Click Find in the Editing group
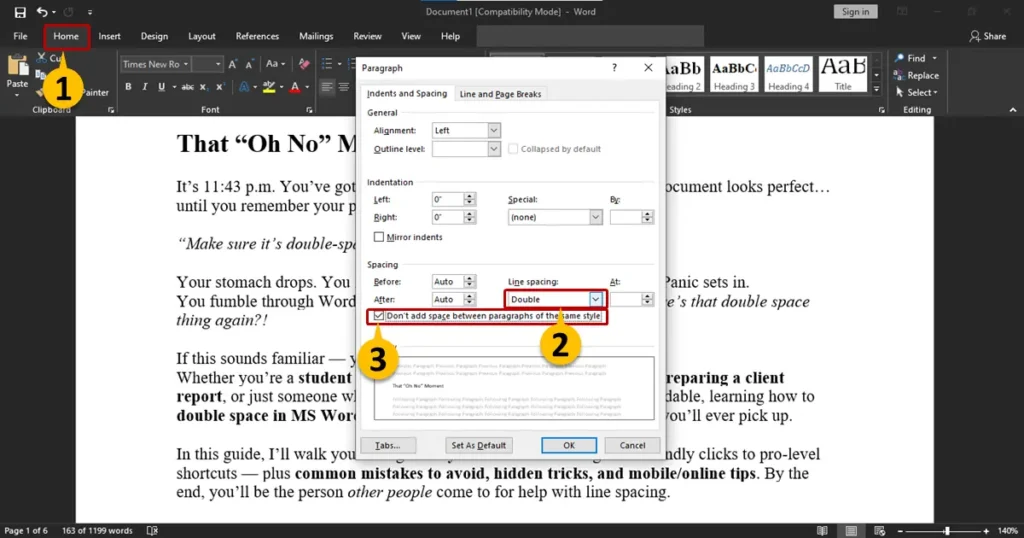This screenshot has height=538, width=1024. tap(916, 58)
